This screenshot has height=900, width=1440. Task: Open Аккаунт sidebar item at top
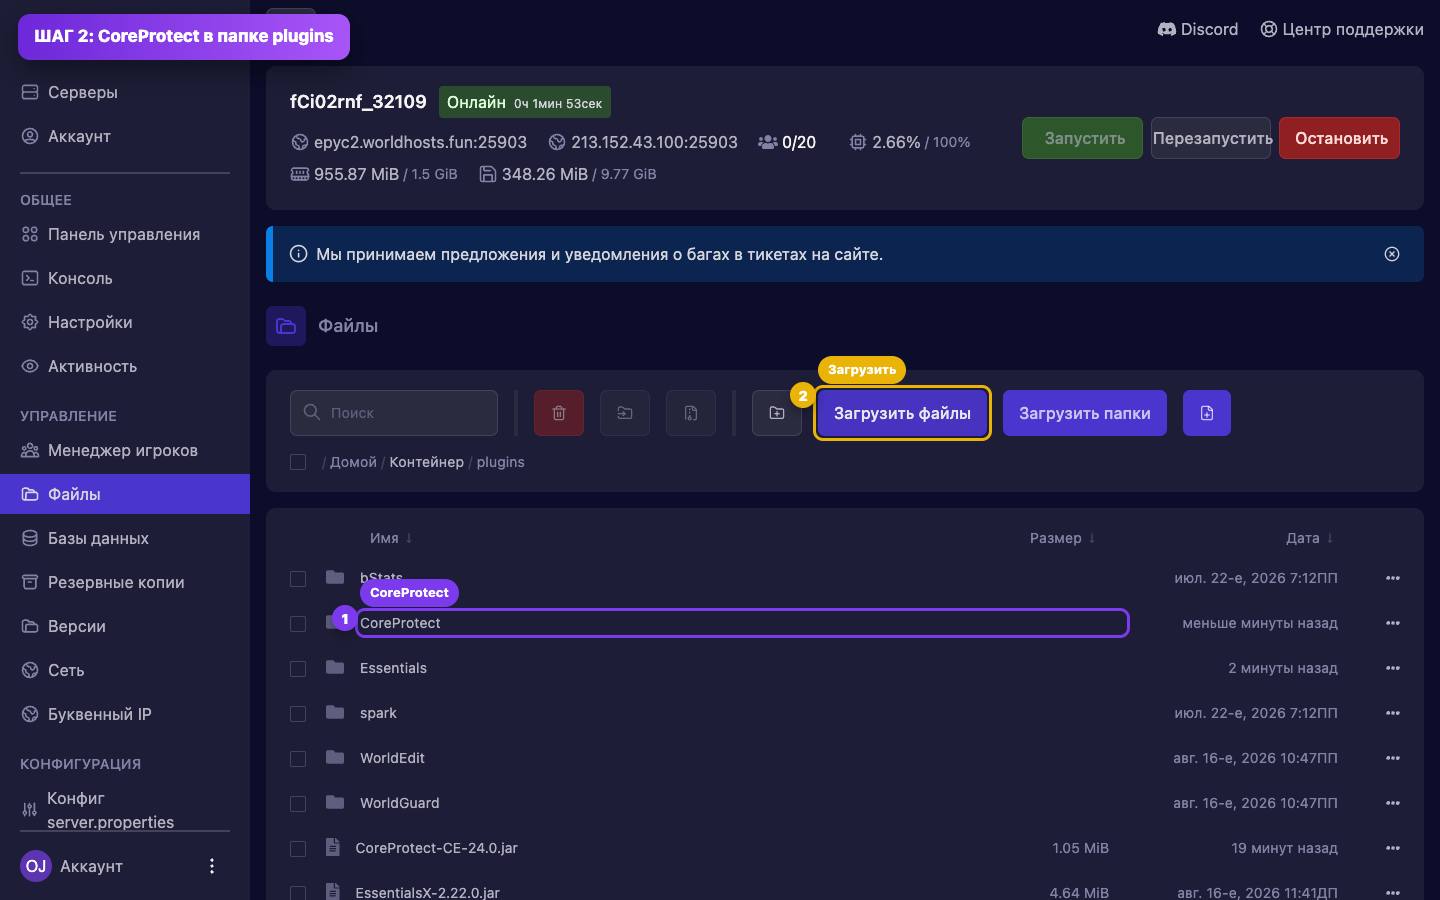coord(125,136)
